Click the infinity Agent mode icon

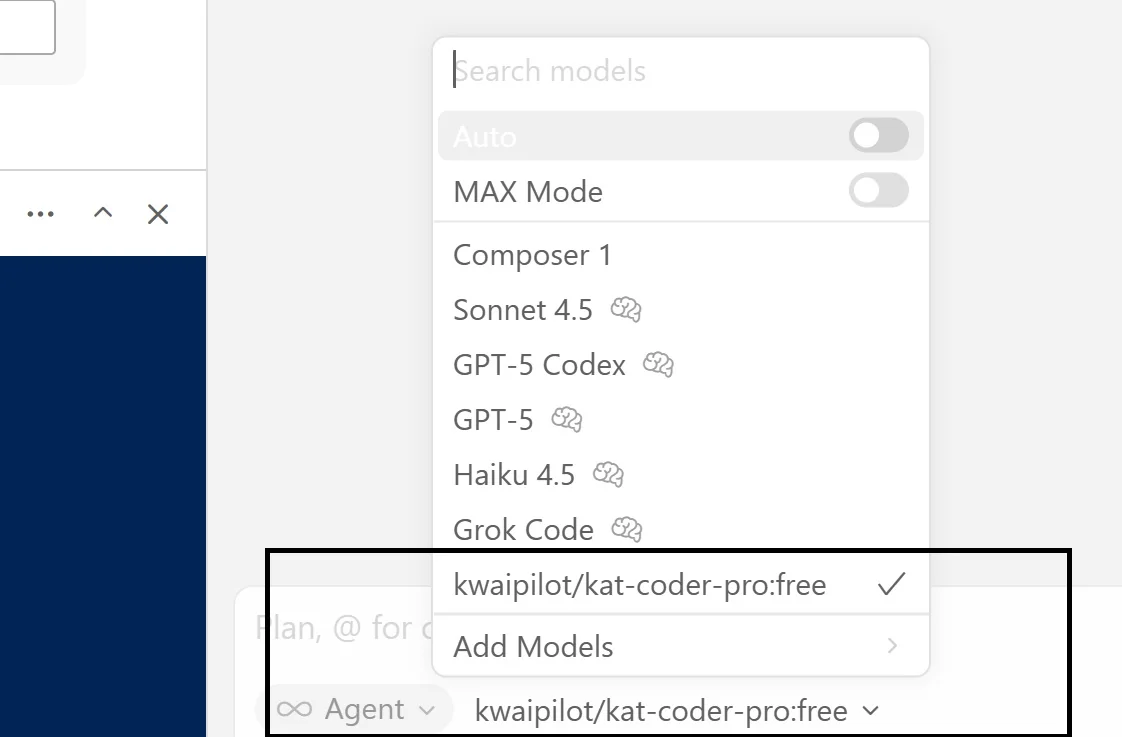294,710
